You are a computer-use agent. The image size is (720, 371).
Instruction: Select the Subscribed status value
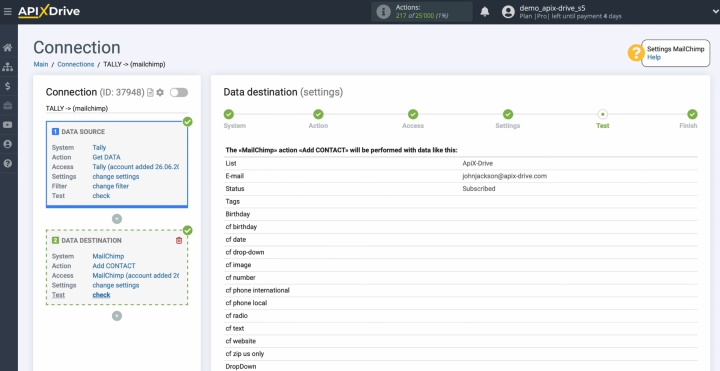tap(478, 189)
